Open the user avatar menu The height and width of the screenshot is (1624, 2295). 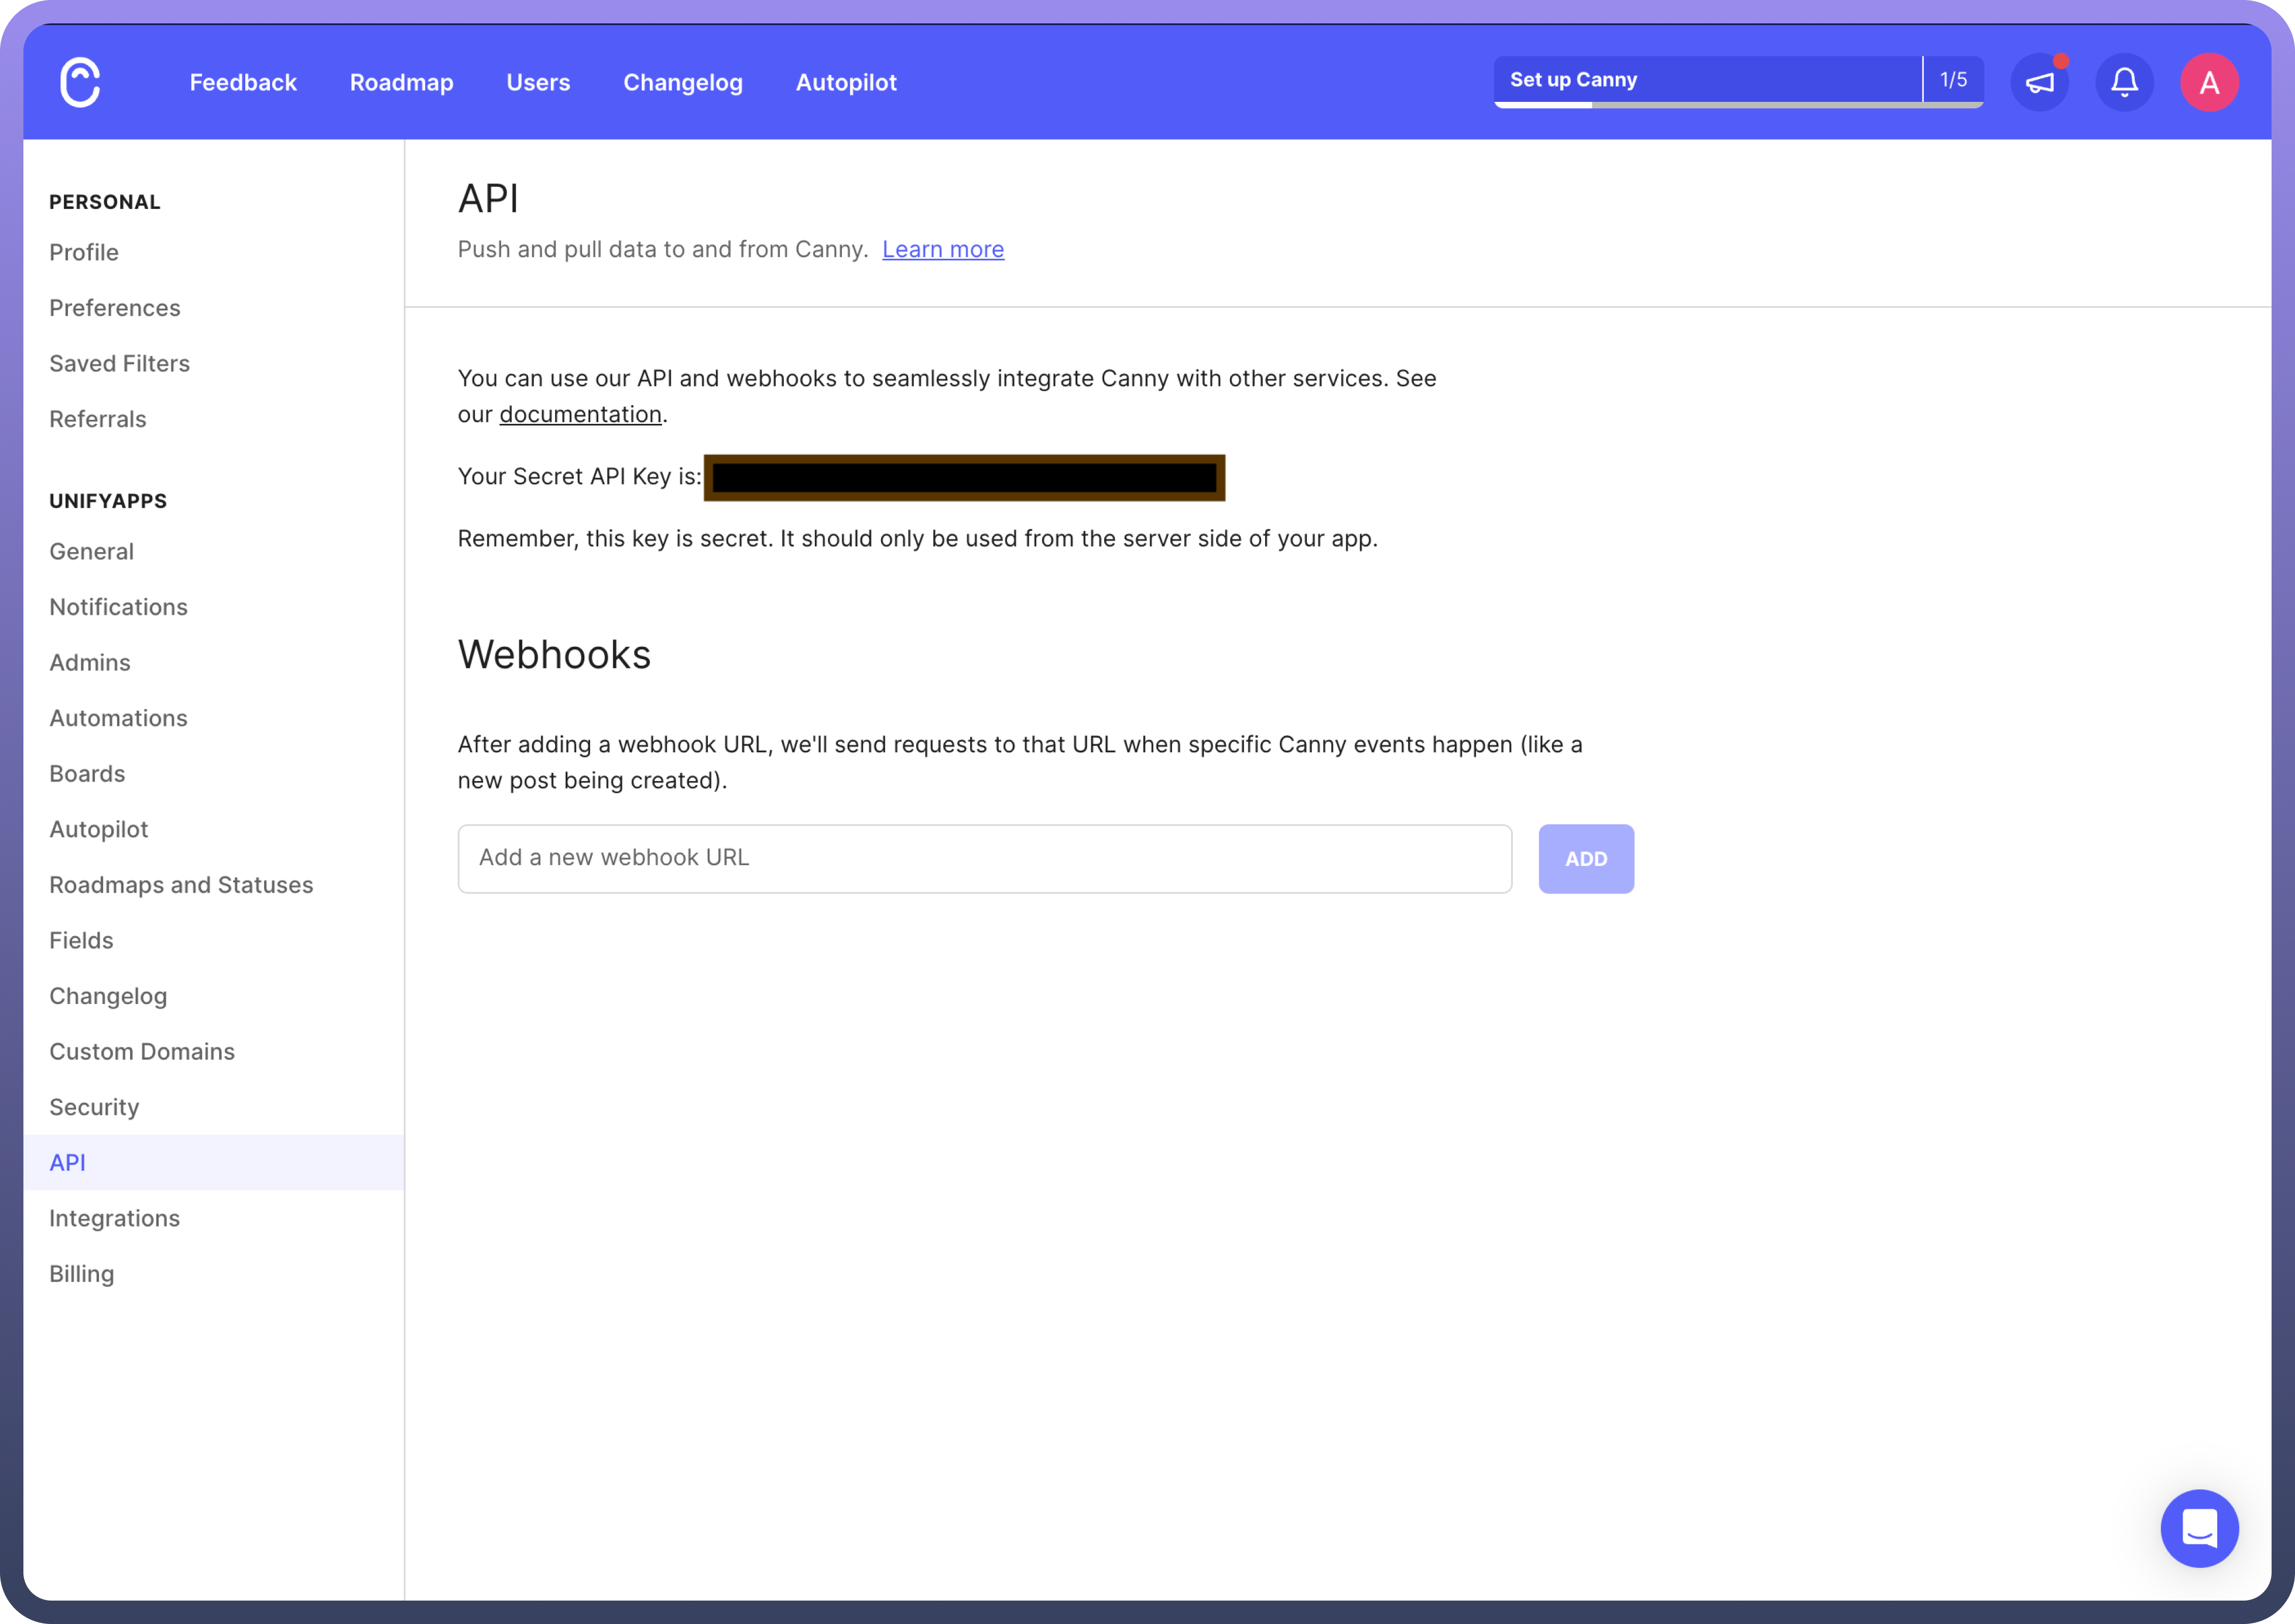(2209, 82)
